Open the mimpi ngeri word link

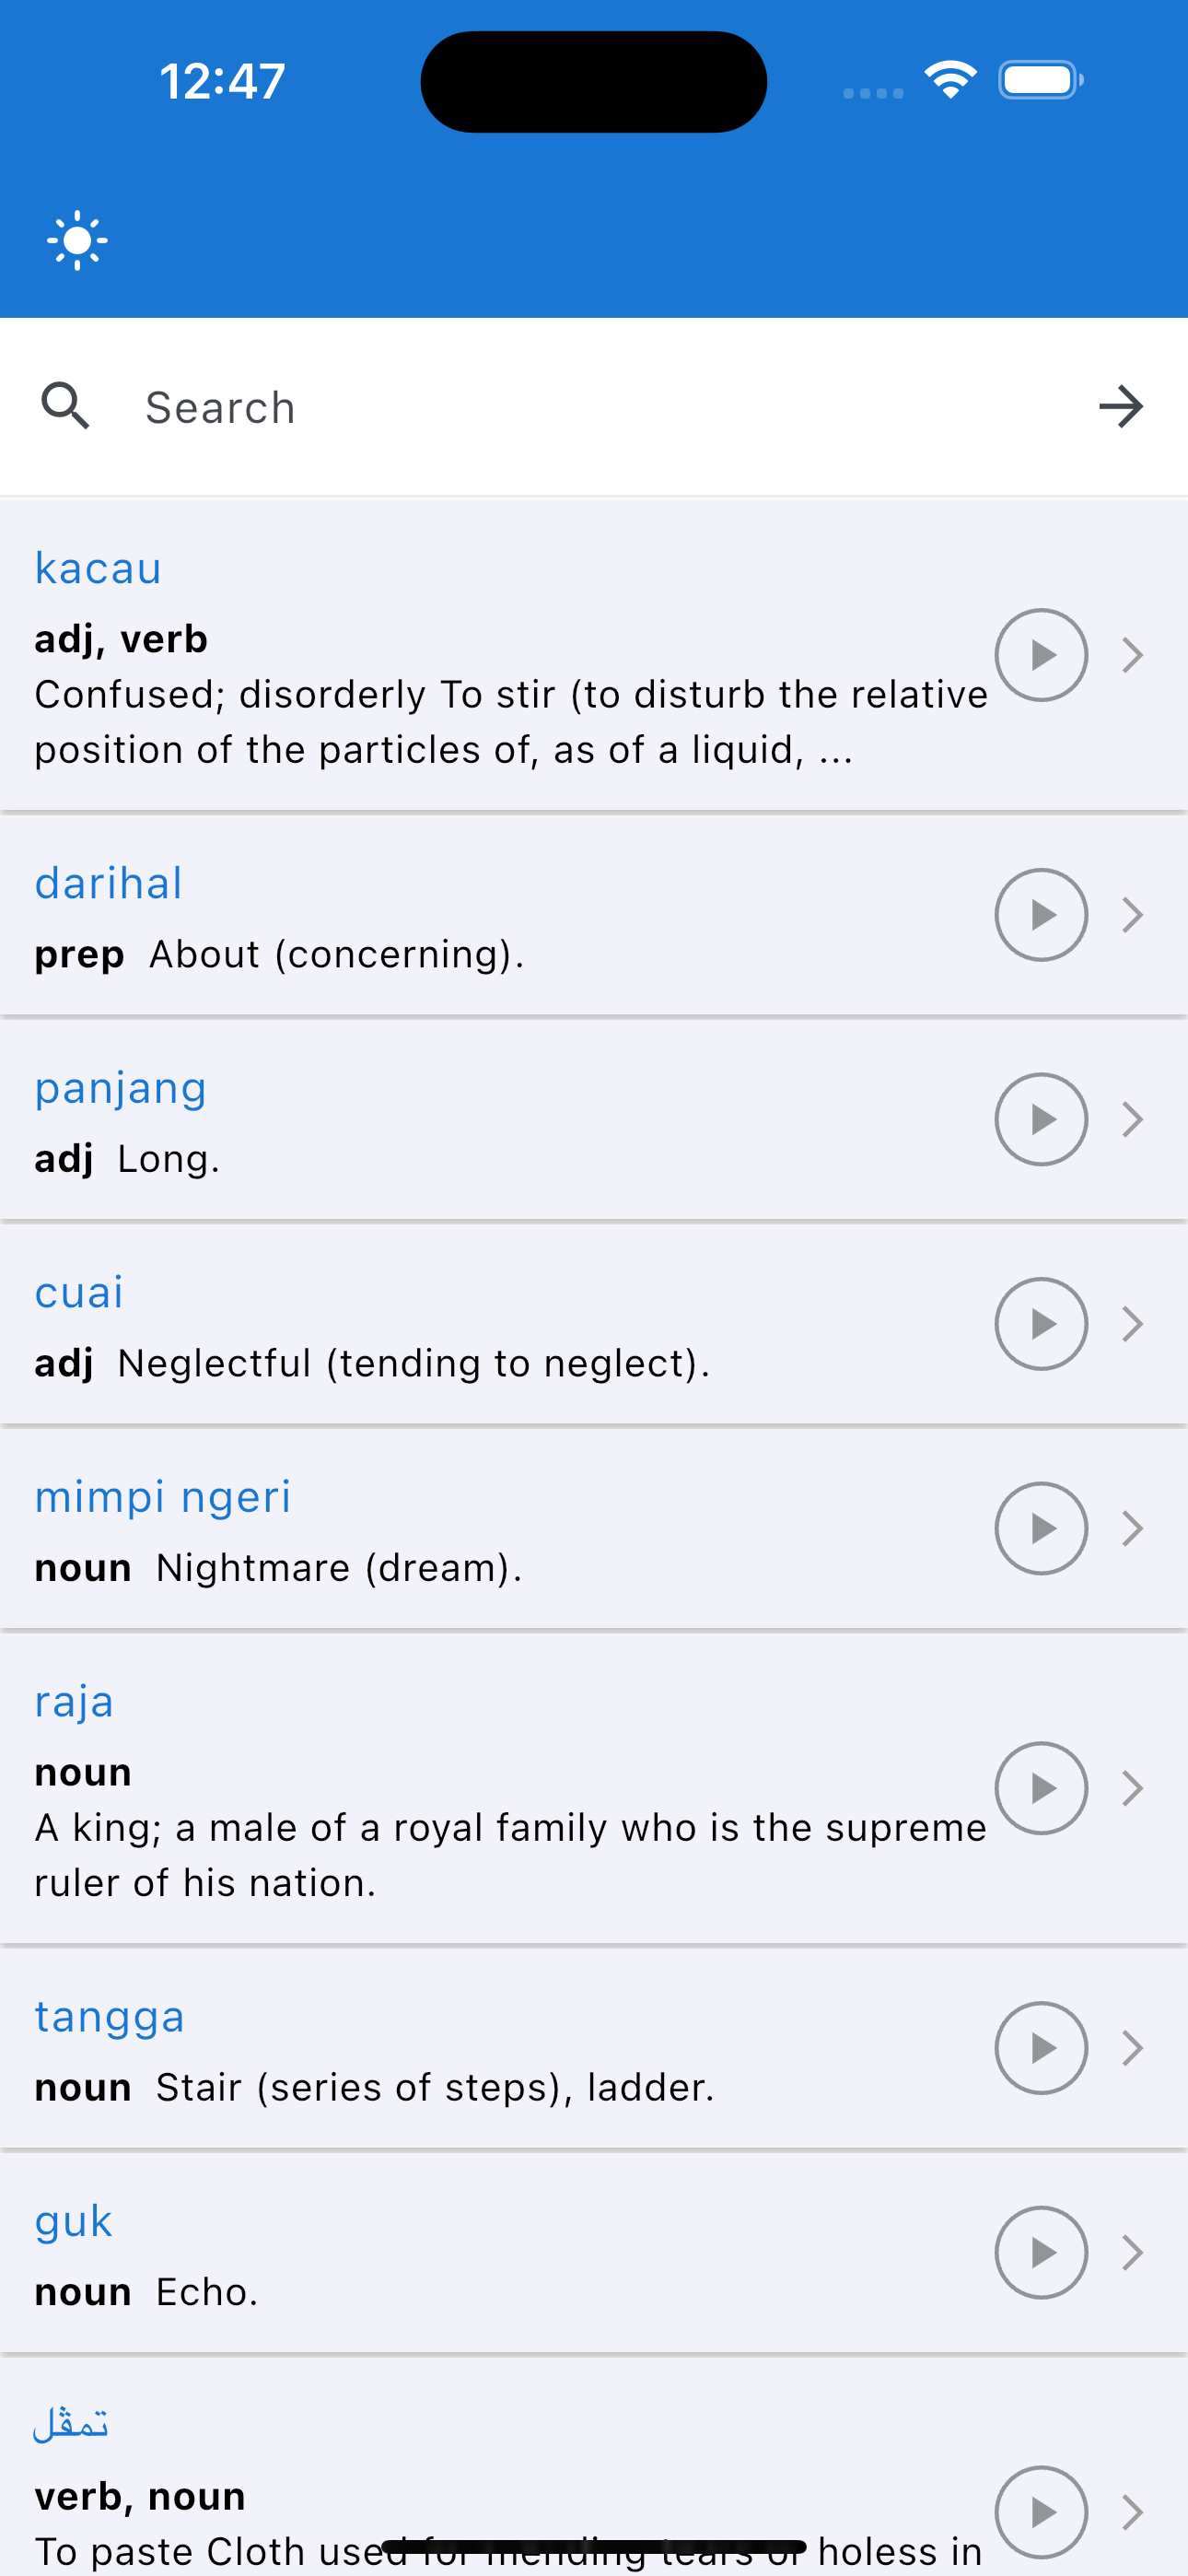(x=162, y=1498)
